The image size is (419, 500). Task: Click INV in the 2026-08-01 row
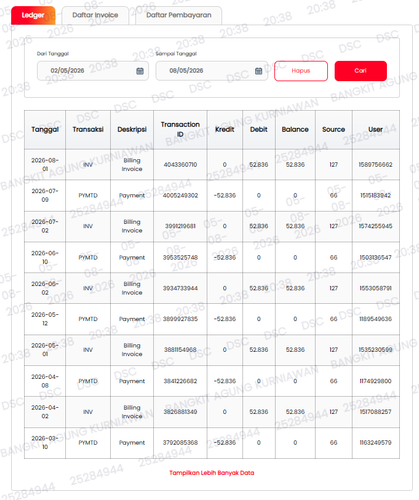tap(88, 165)
